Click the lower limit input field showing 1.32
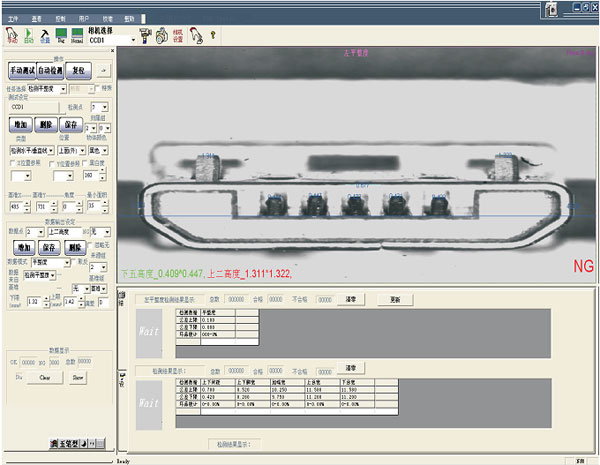The height and width of the screenshot is (465, 600). [32, 300]
